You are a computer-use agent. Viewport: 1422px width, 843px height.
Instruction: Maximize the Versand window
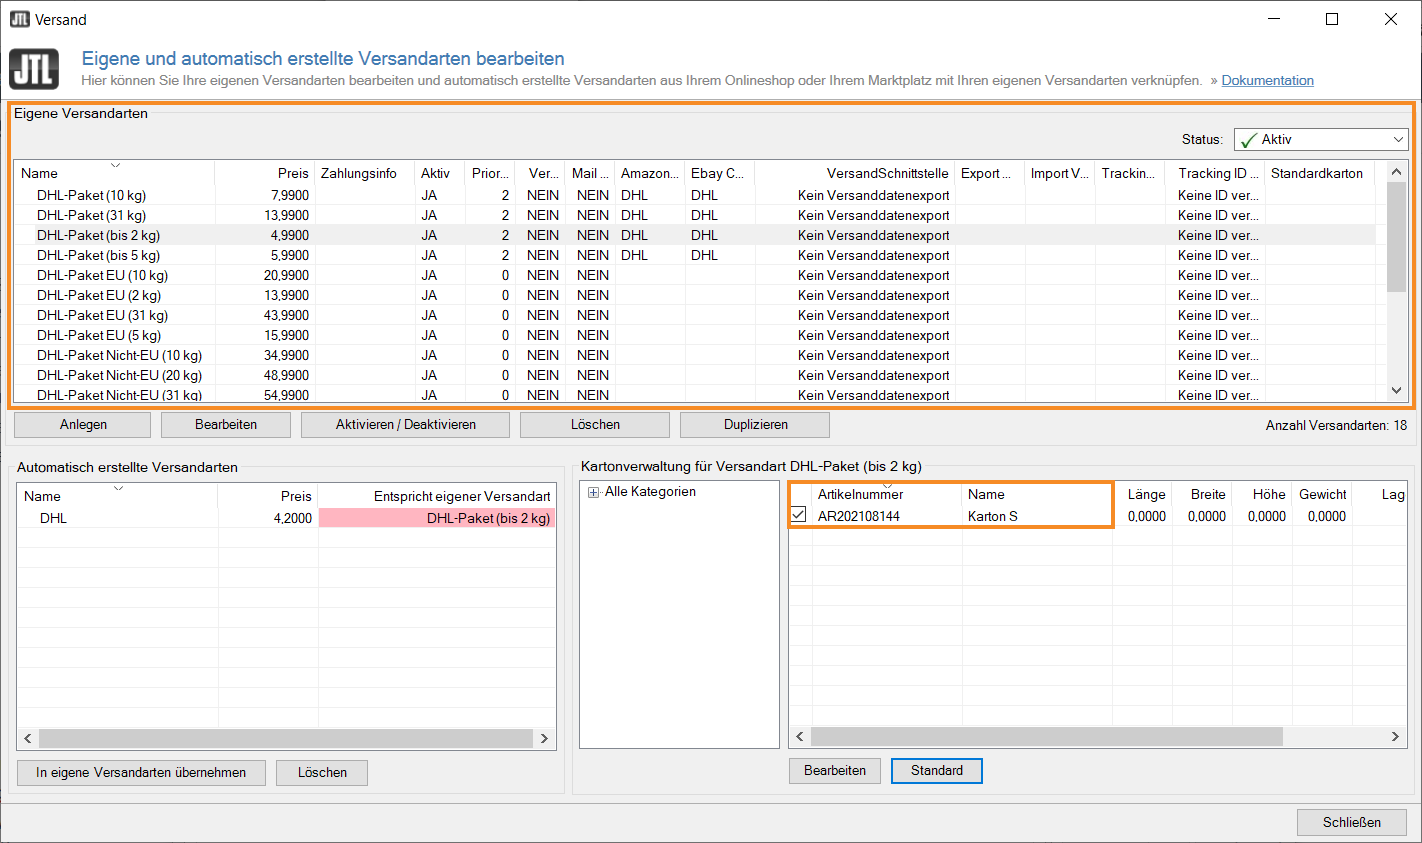point(1332,19)
